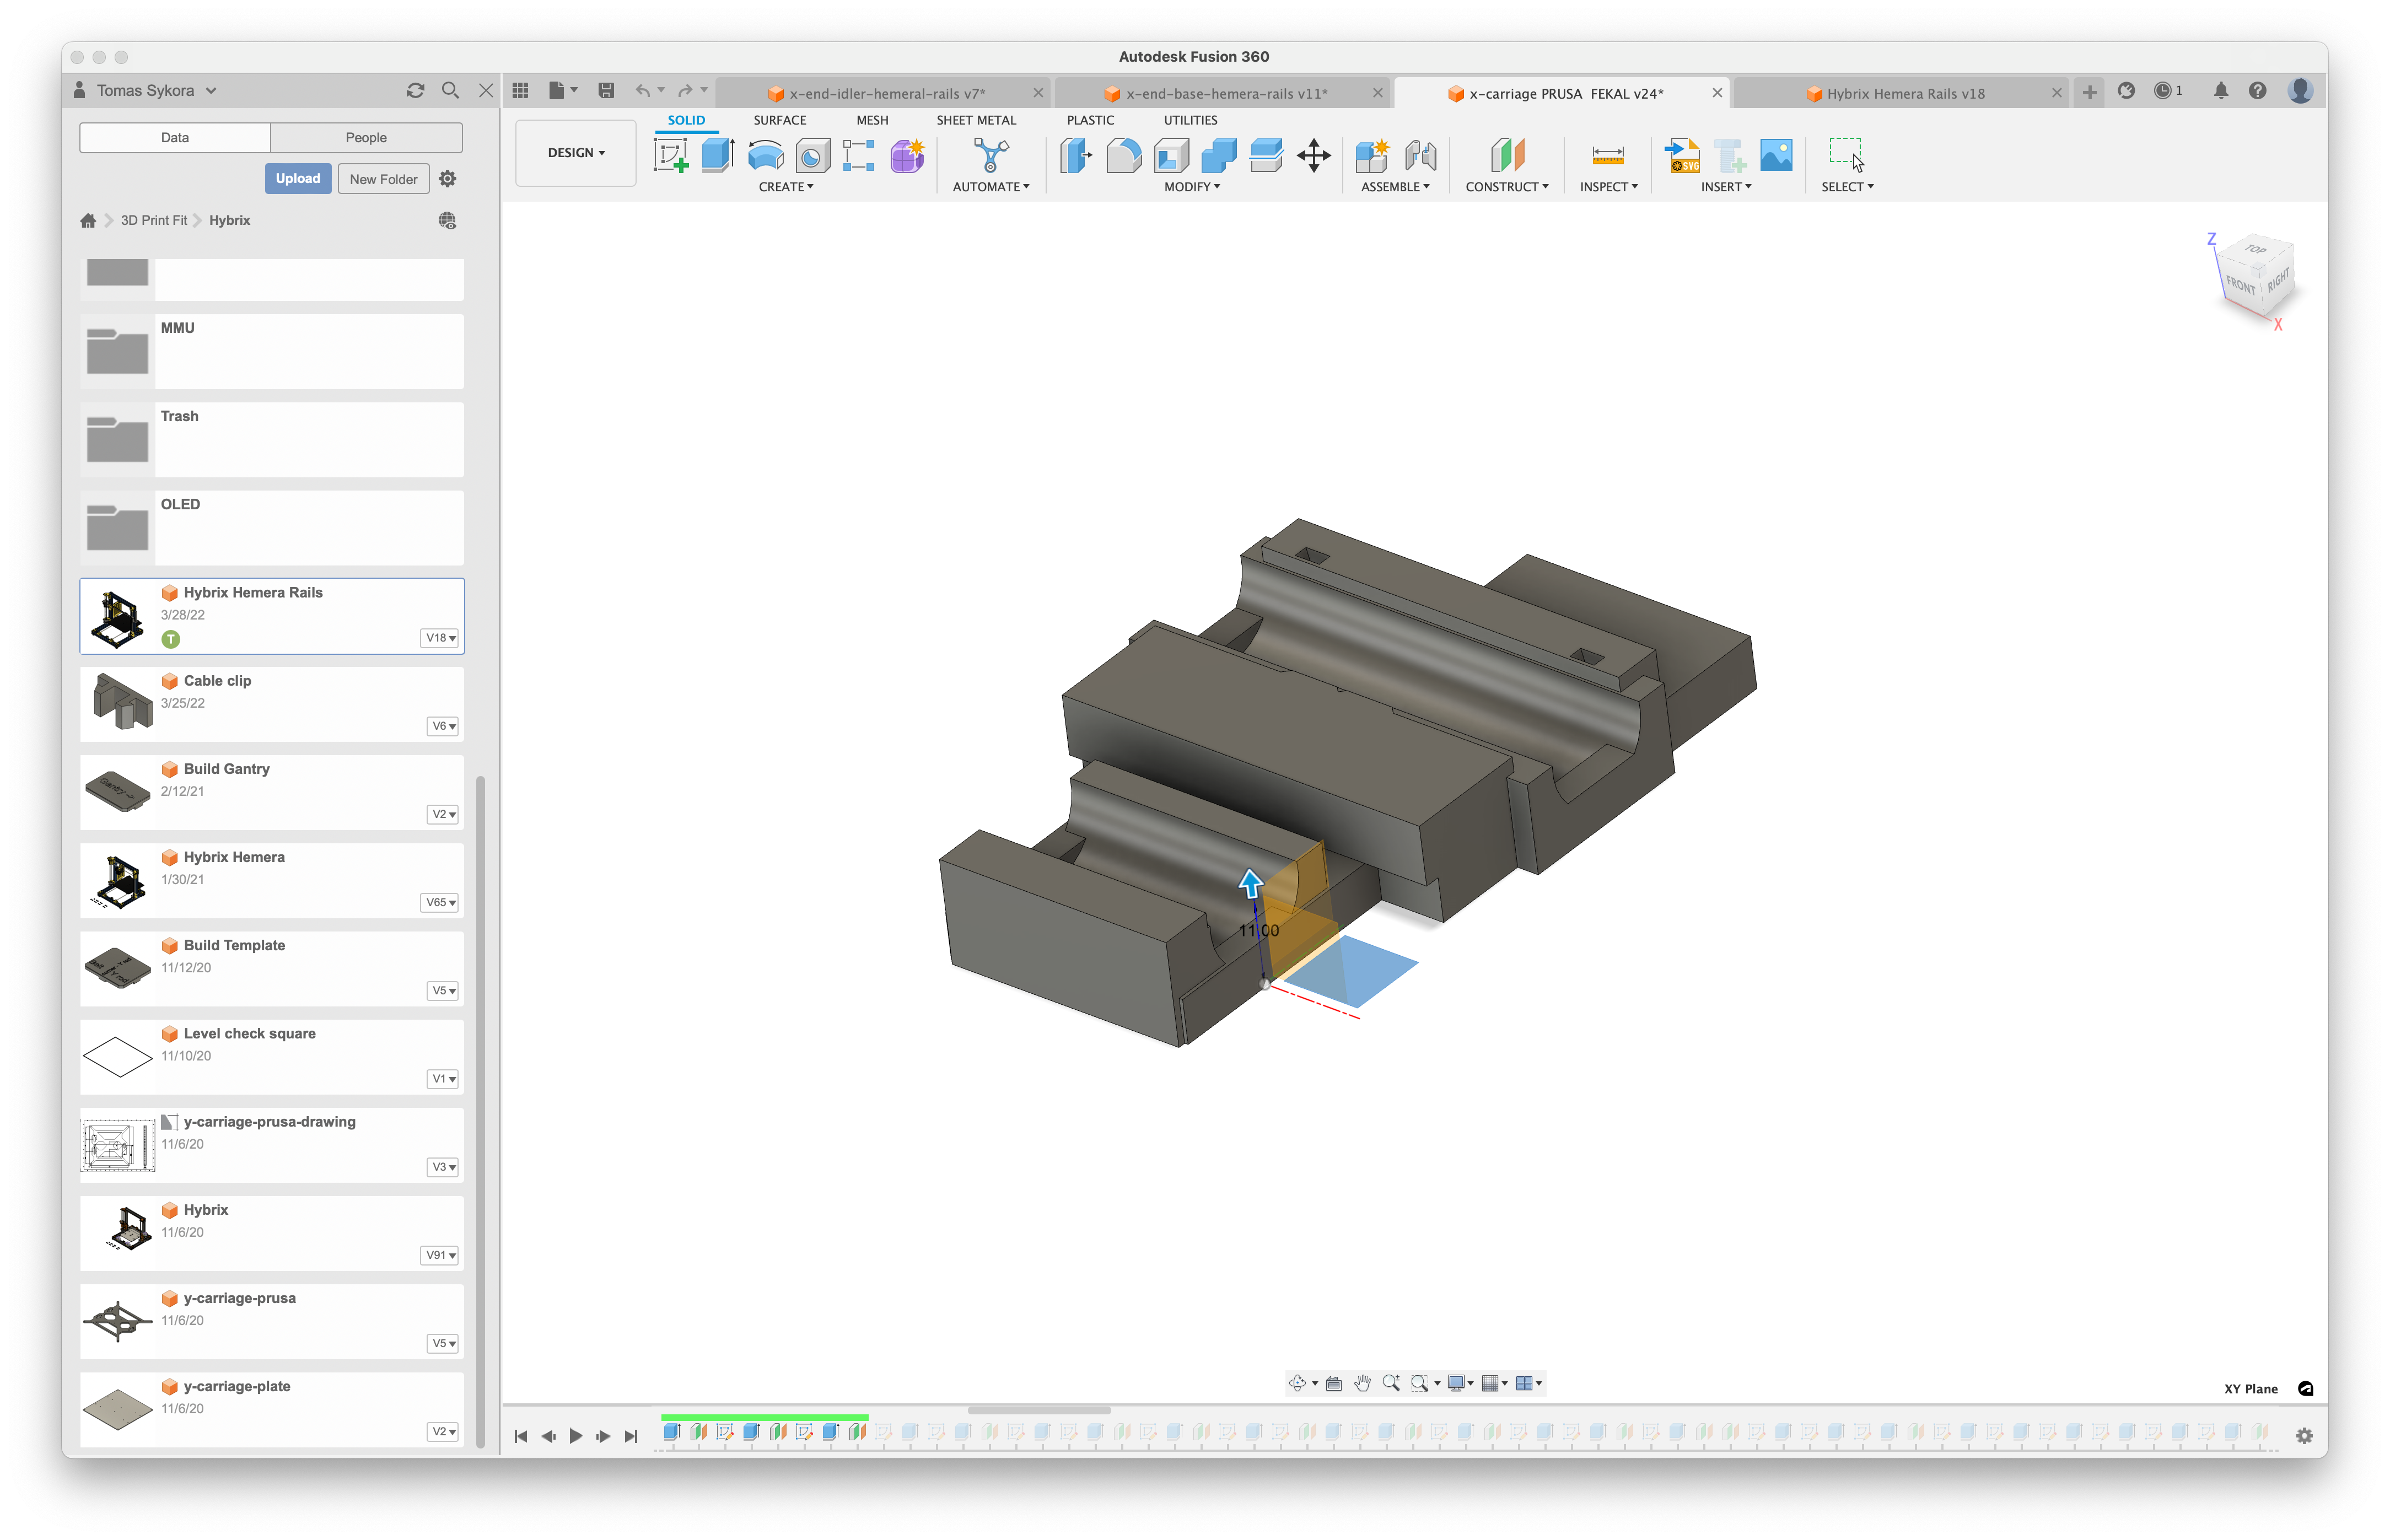
Task: Expand the CREATE menu
Action: point(786,187)
